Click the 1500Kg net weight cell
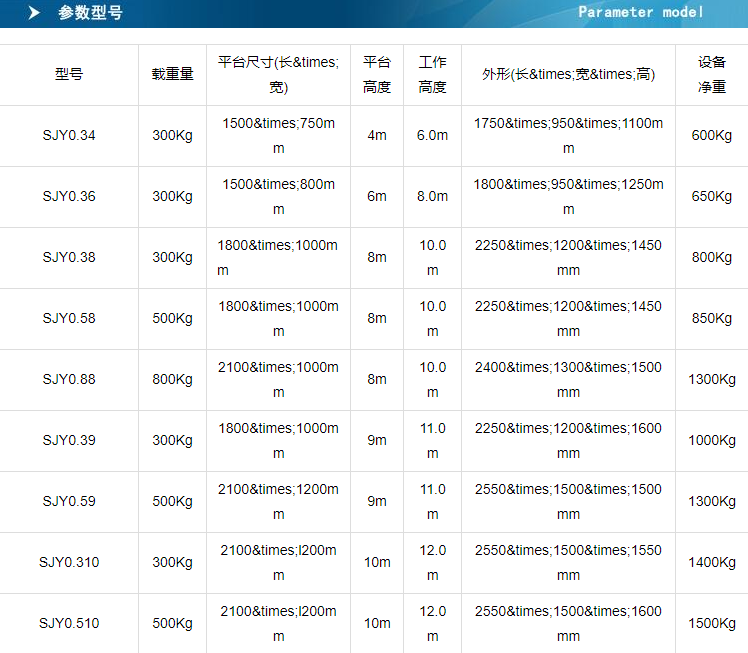The image size is (748, 653). click(712, 623)
